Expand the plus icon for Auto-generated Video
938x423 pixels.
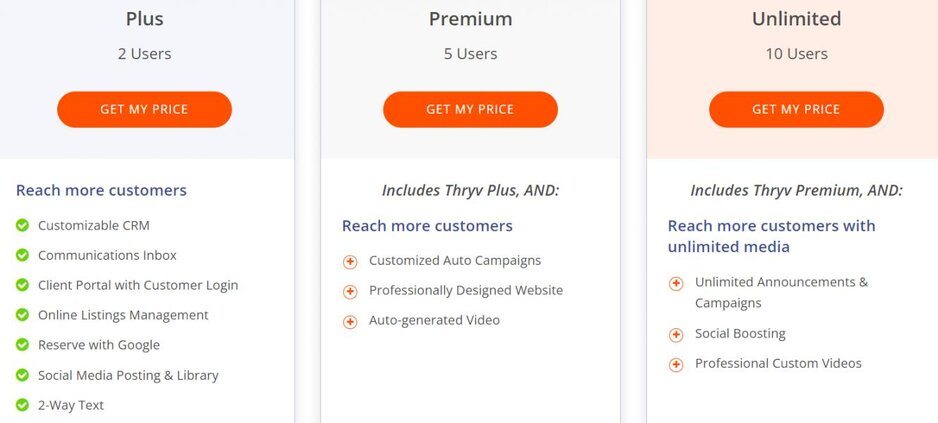coord(350,322)
